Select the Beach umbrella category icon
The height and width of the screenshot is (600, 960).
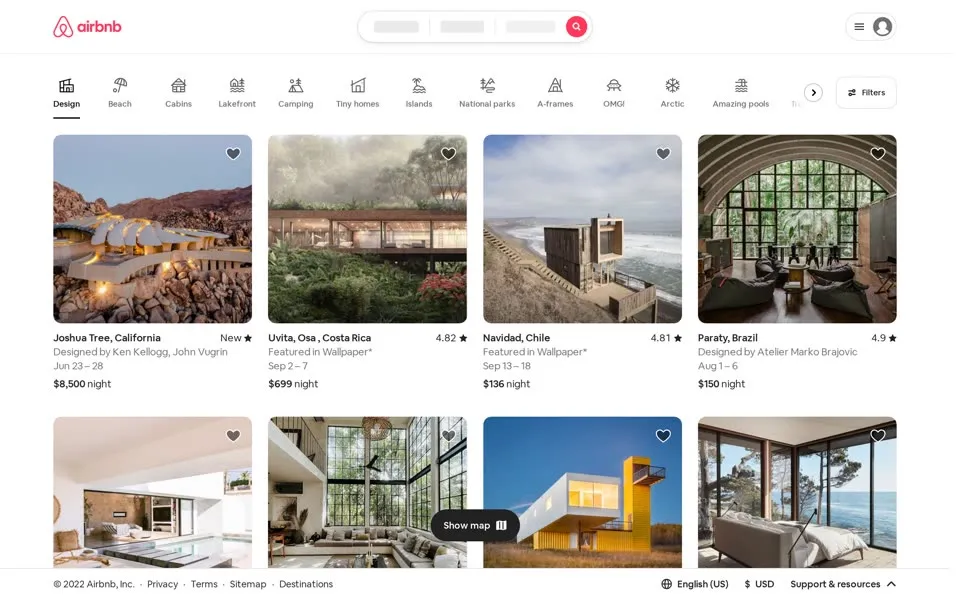[120, 85]
